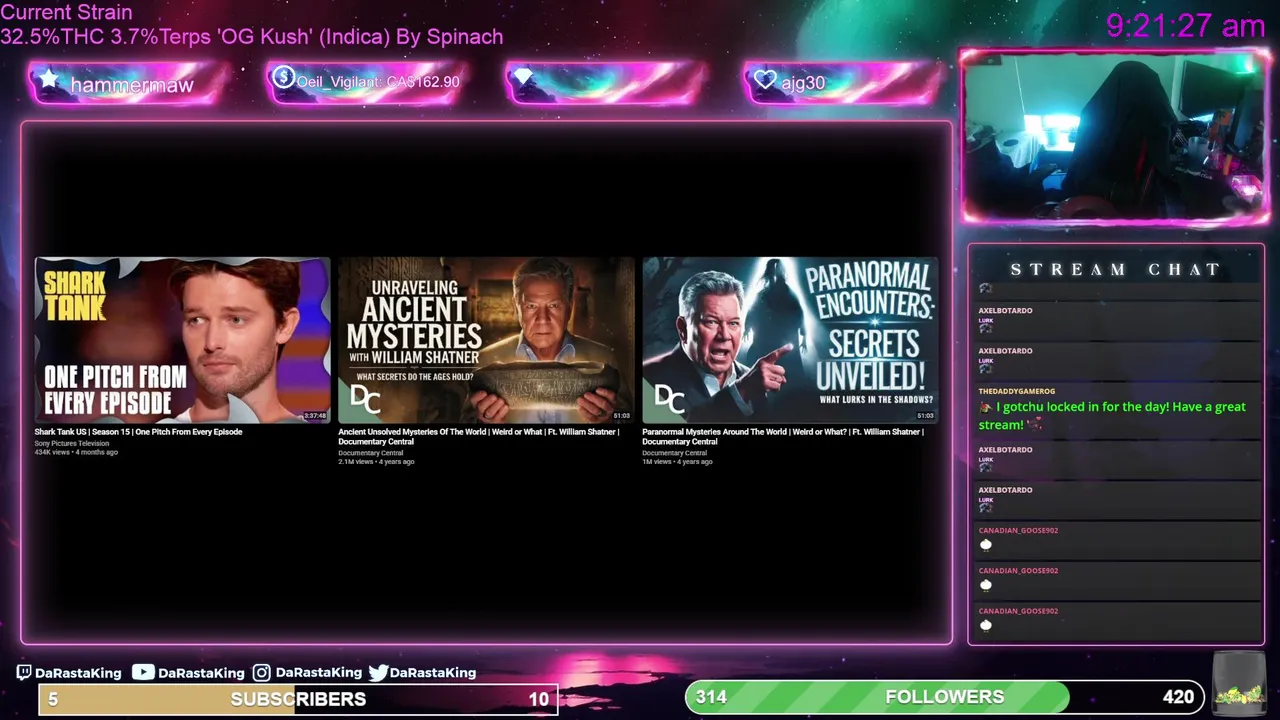Click the Shark Tank logo on first thumbnail

click(75, 295)
